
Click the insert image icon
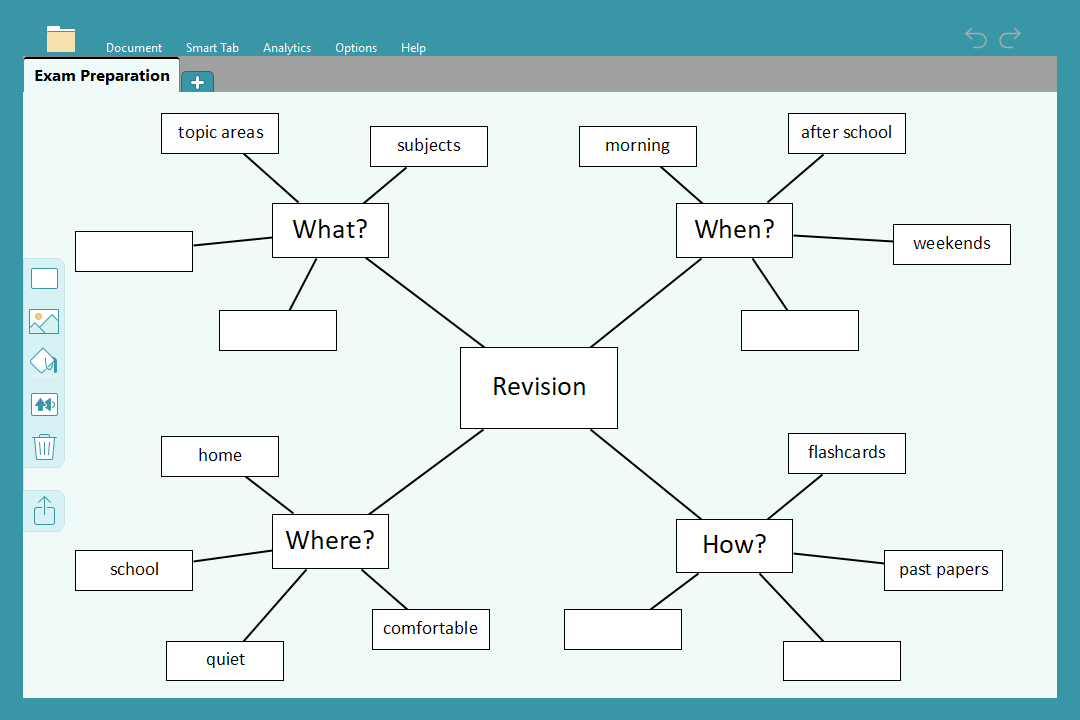[x=44, y=321]
